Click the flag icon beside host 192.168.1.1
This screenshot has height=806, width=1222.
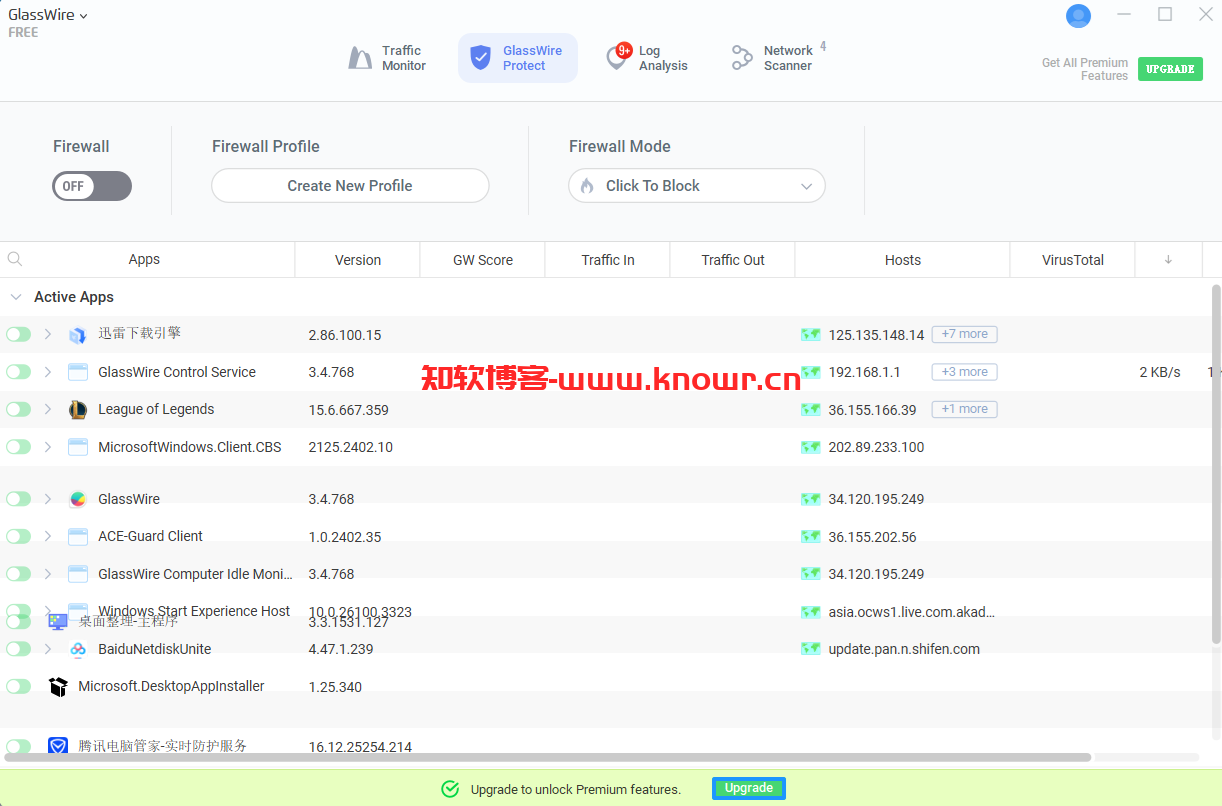(811, 372)
